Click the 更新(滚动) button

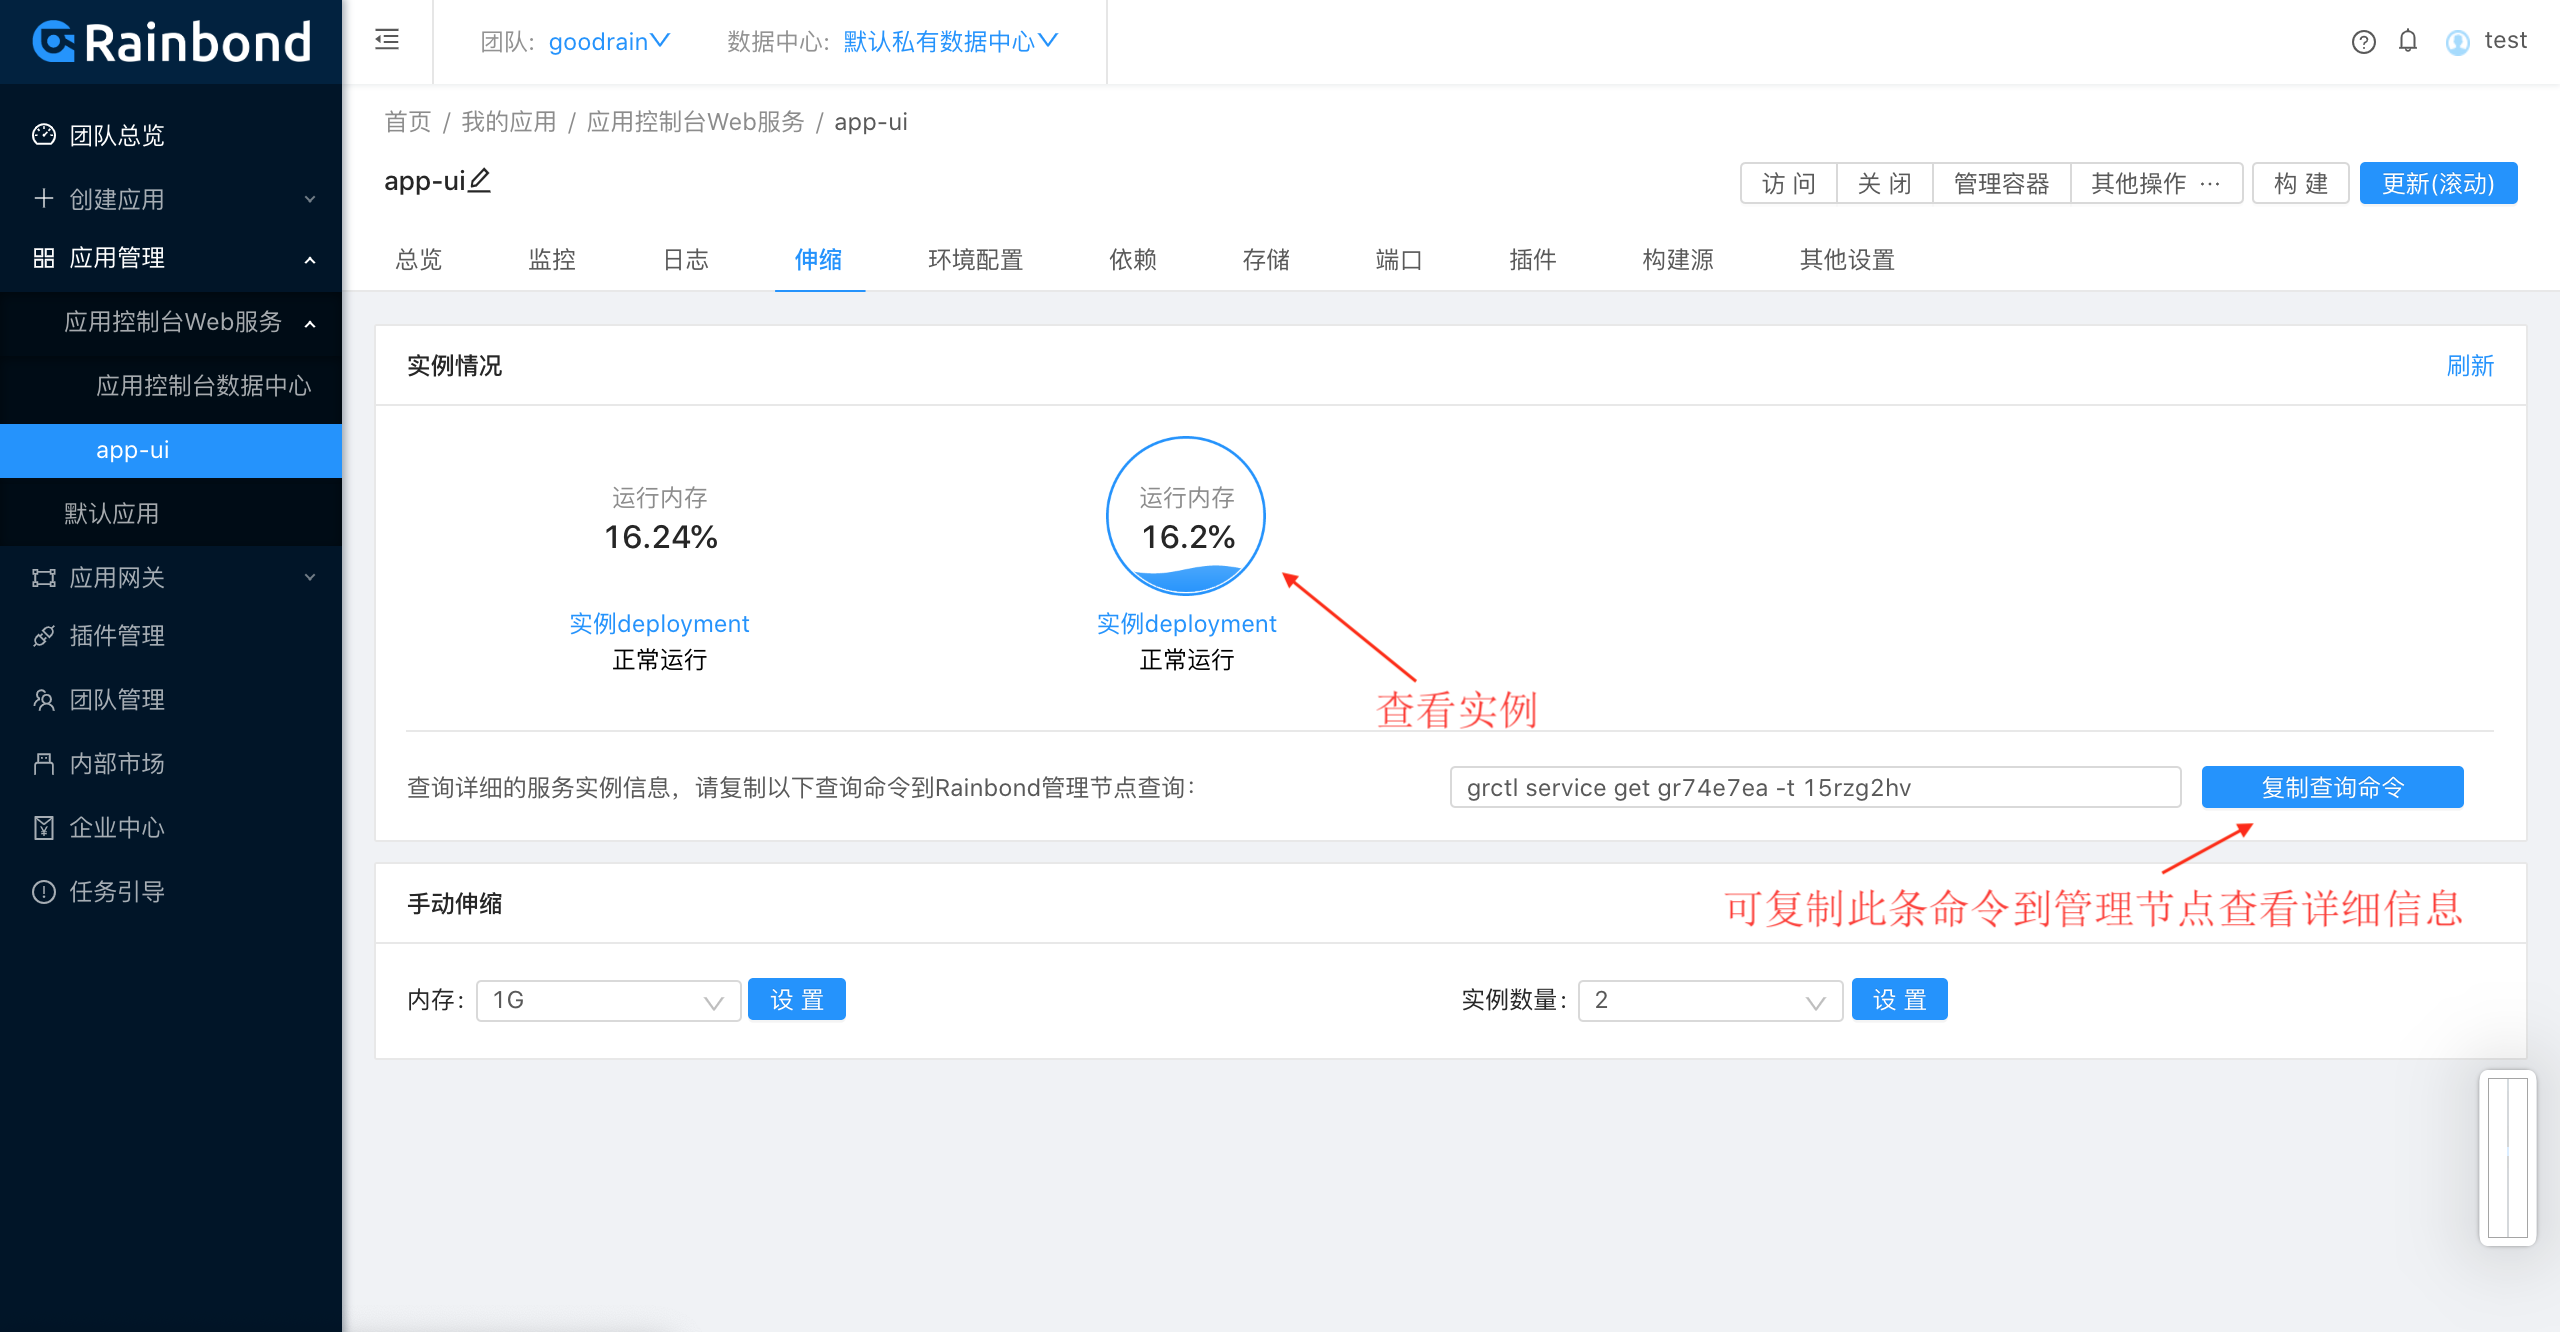(x=2438, y=183)
